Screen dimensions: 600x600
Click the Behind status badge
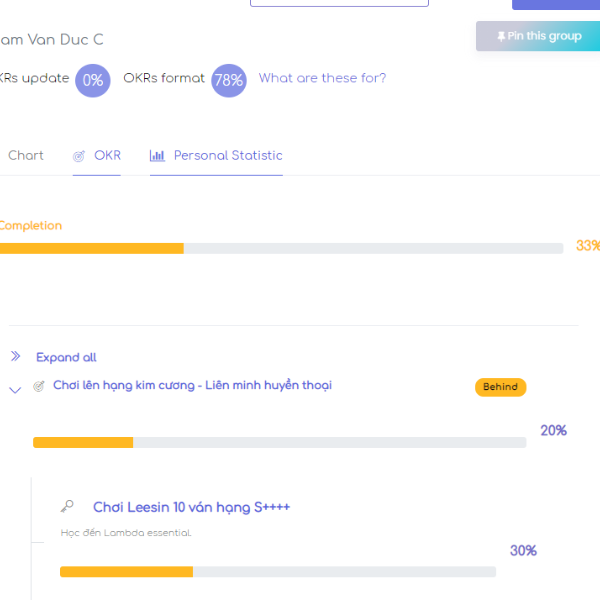click(500, 387)
